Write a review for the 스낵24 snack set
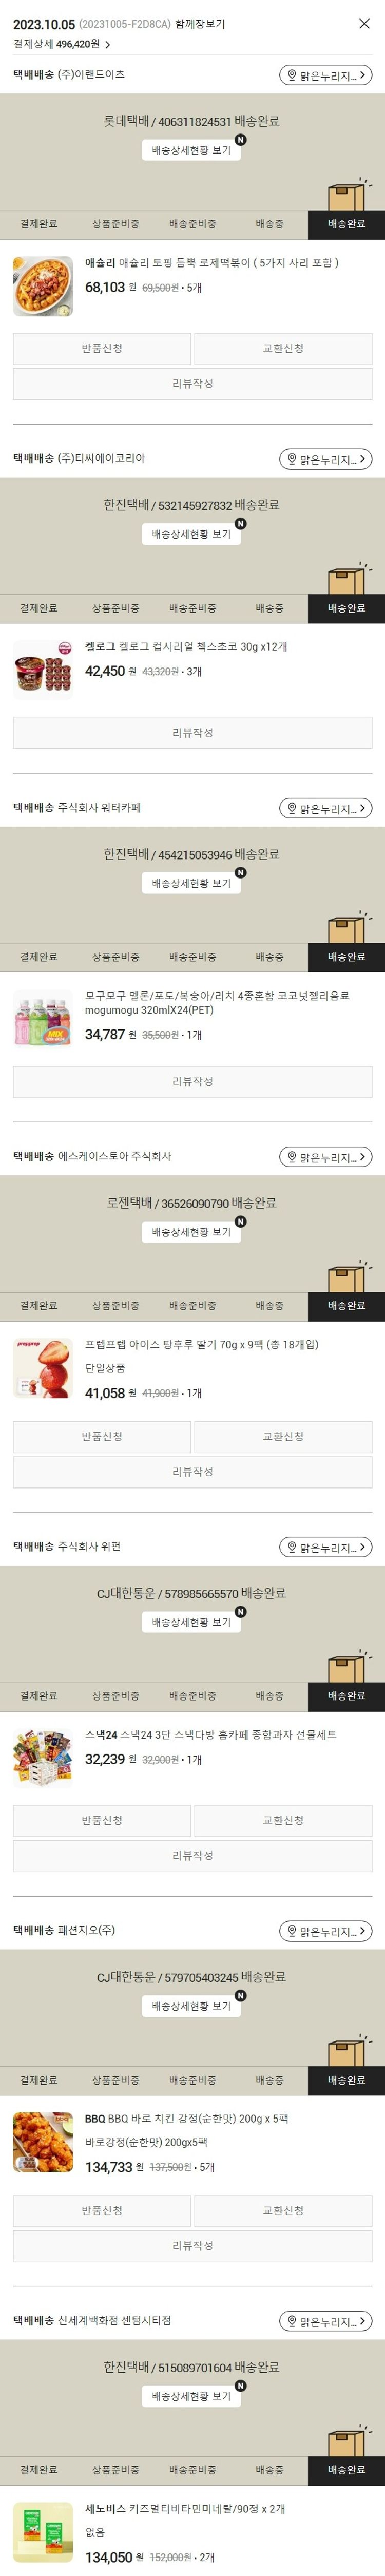This screenshot has width=385, height=2576. coord(192,1855)
